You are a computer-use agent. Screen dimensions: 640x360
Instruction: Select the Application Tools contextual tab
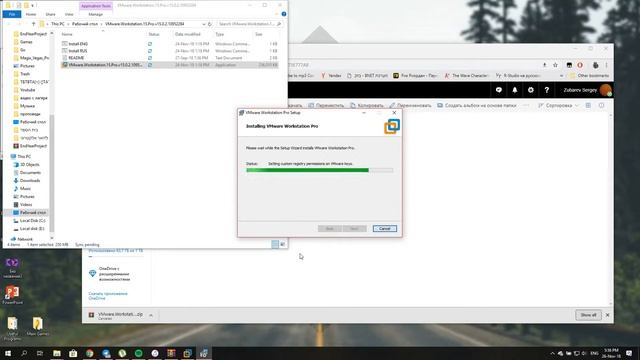point(96,6)
